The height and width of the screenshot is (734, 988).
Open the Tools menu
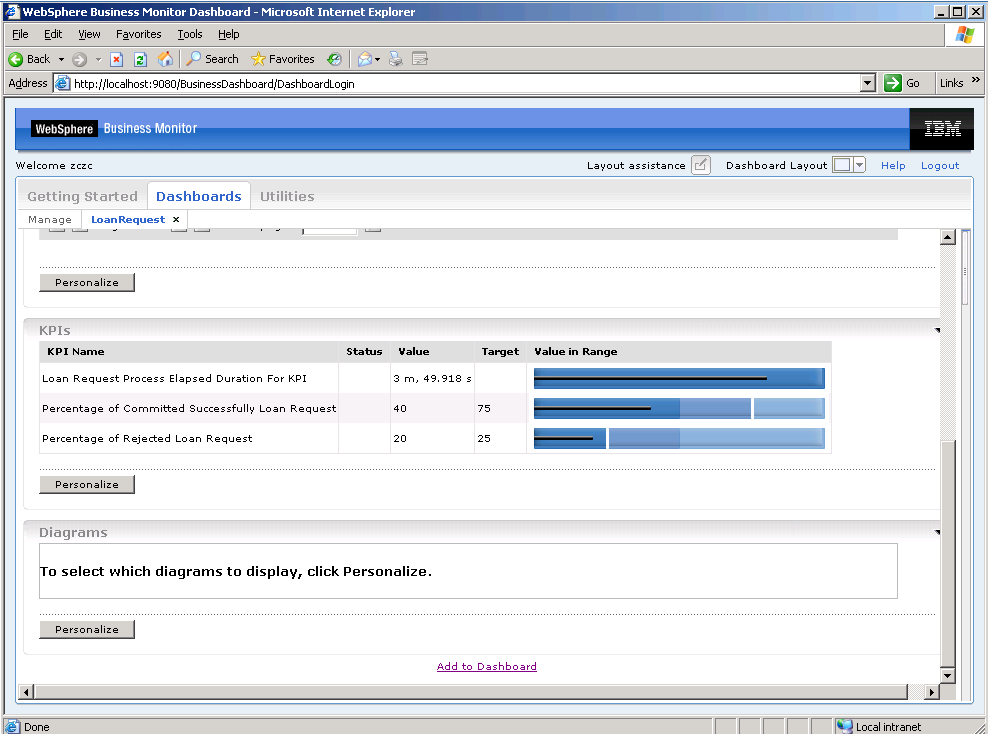click(190, 34)
